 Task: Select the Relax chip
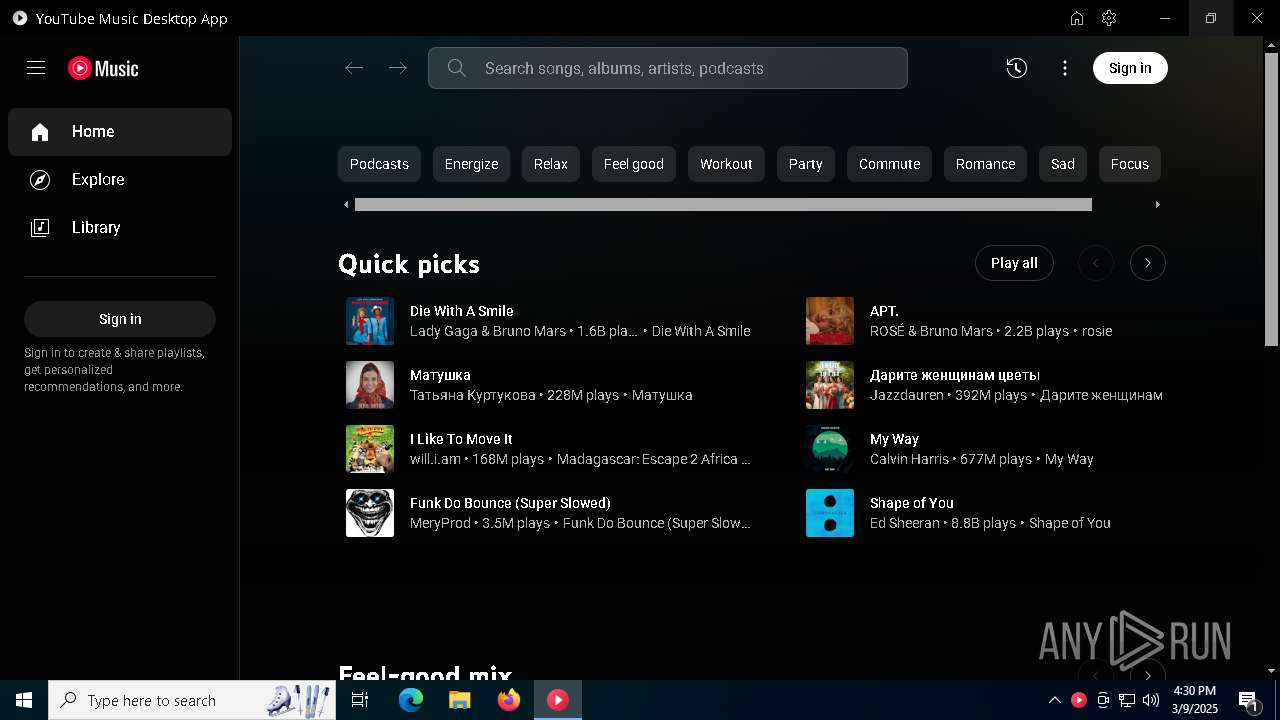coord(551,164)
